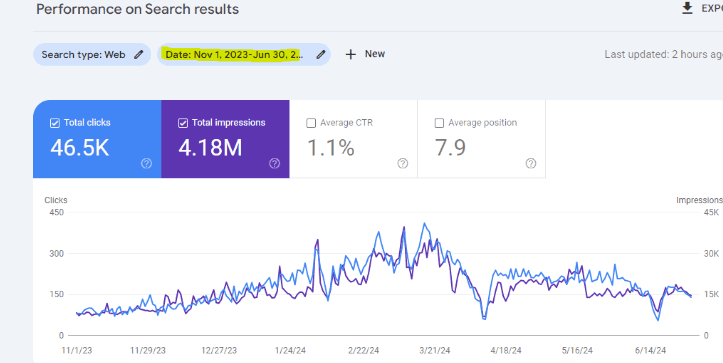The height and width of the screenshot is (363, 723).
Task: Click the 6/14/24 date label on chart axis
Action: pyautogui.click(x=650, y=351)
